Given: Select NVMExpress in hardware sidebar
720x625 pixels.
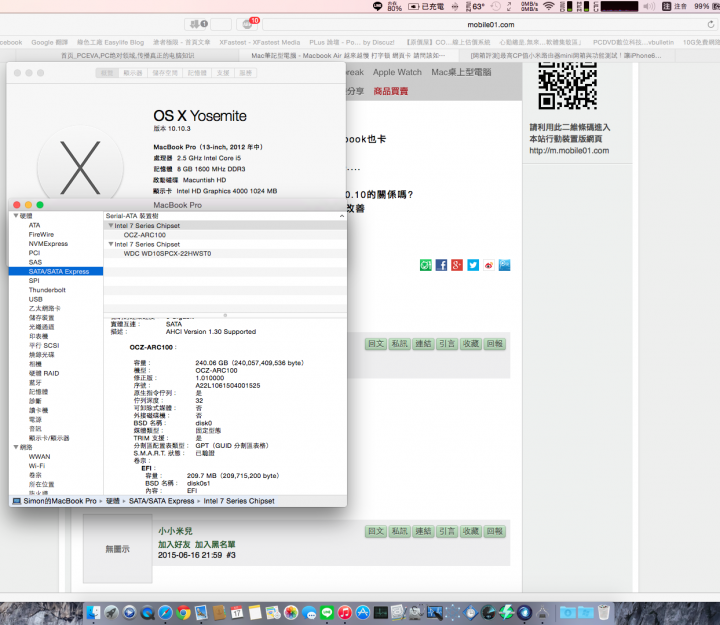Looking at the screenshot, I should click(48, 243).
